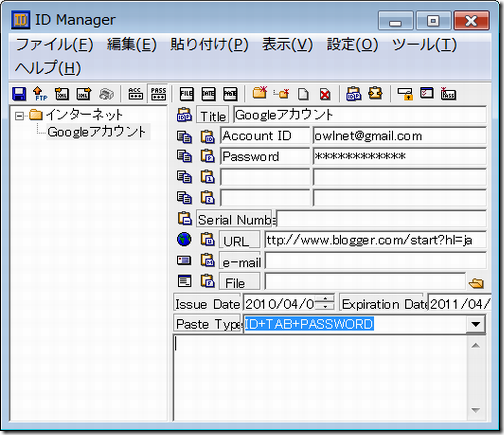The width and height of the screenshot is (504, 435).
Task: Click the copy icon for Account ID row
Action: 184,137
